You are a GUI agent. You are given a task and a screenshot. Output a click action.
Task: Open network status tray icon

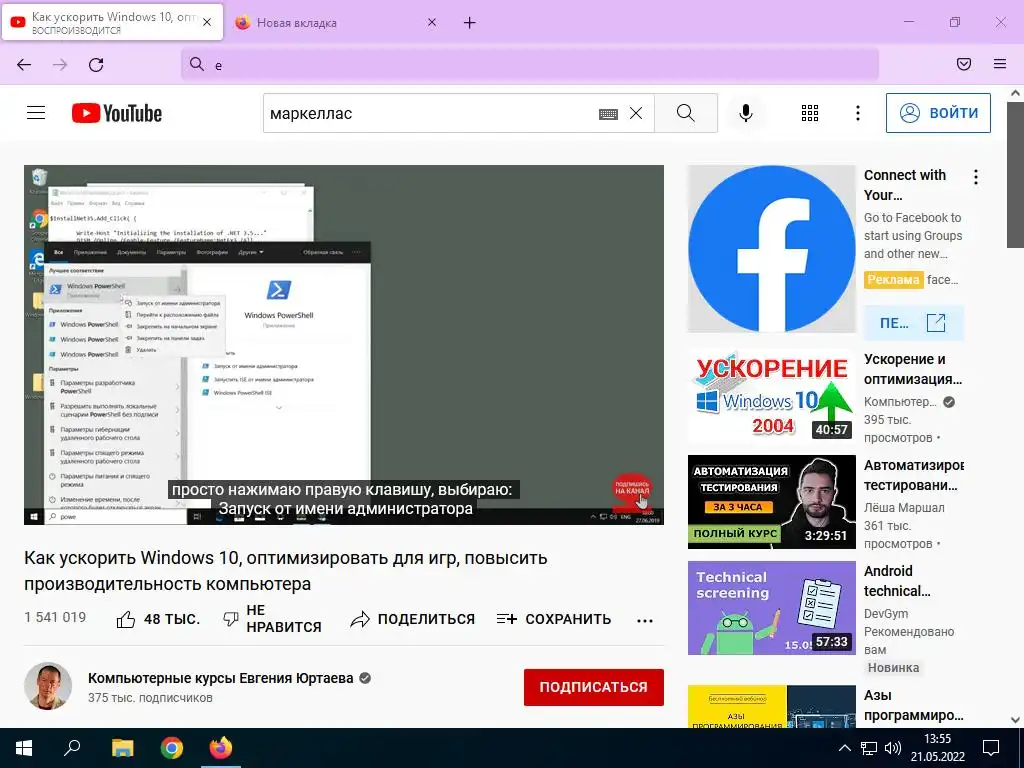(869, 748)
